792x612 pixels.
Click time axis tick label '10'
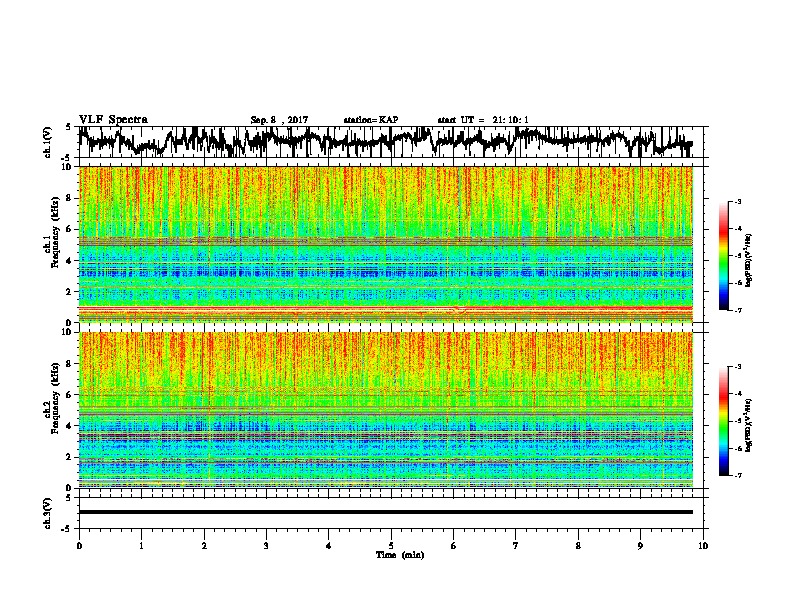pos(703,546)
